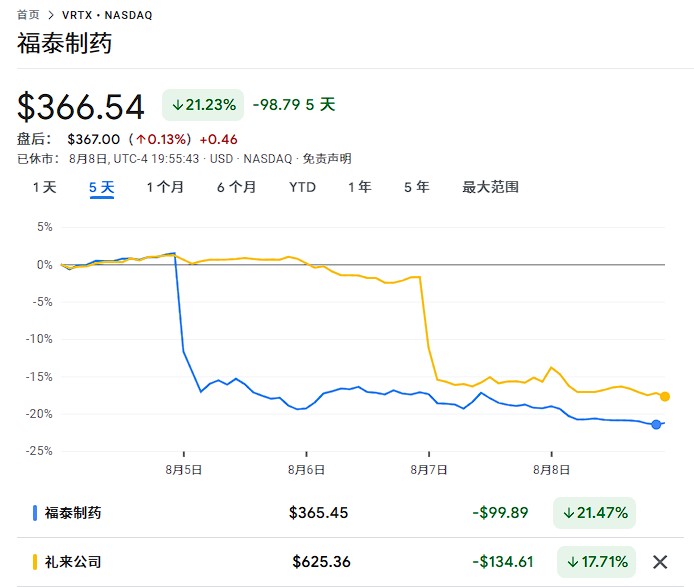Screen dimensions: 694x587
Task: Open the 福泰制药 comparison row
Action: [350, 513]
